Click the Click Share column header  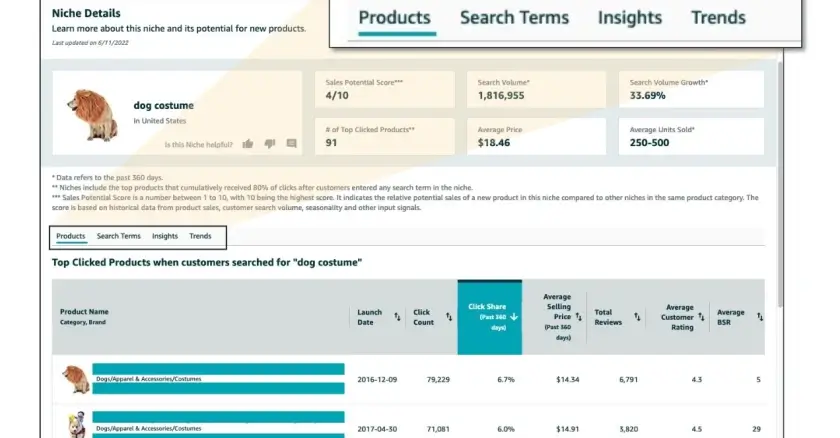490,317
